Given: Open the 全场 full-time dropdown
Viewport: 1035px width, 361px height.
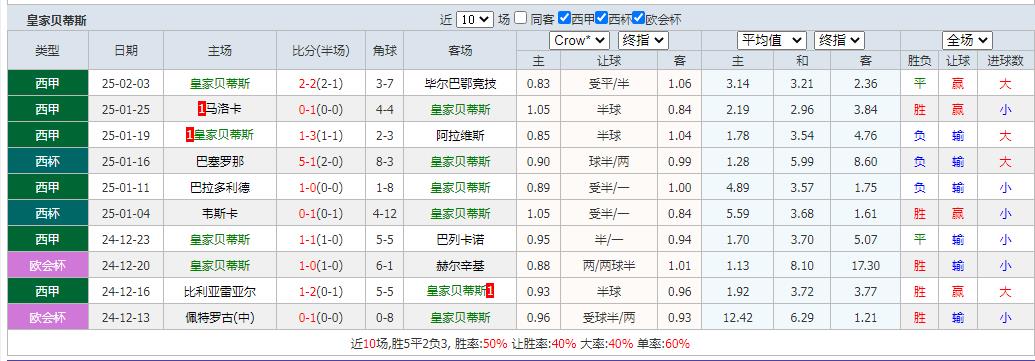Looking at the screenshot, I should coord(967,40).
